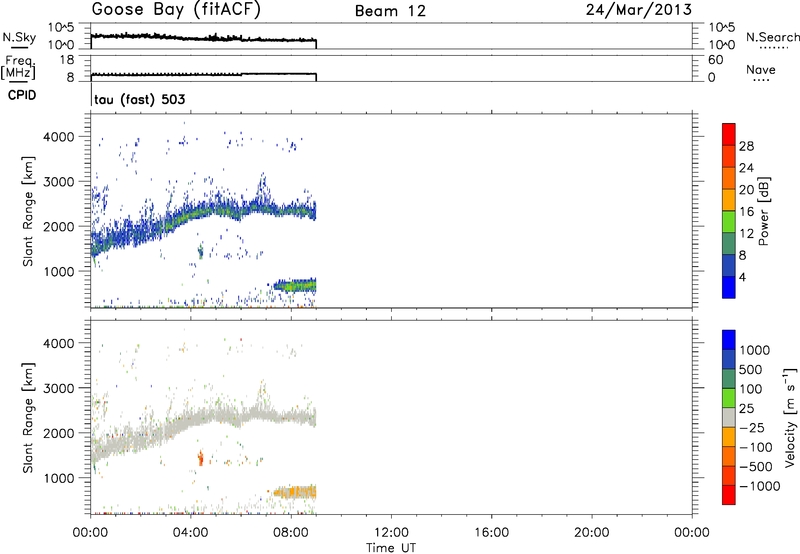Click the 'Beam 12' header label
Viewport: 800px width, 554px height.
[390, 11]
